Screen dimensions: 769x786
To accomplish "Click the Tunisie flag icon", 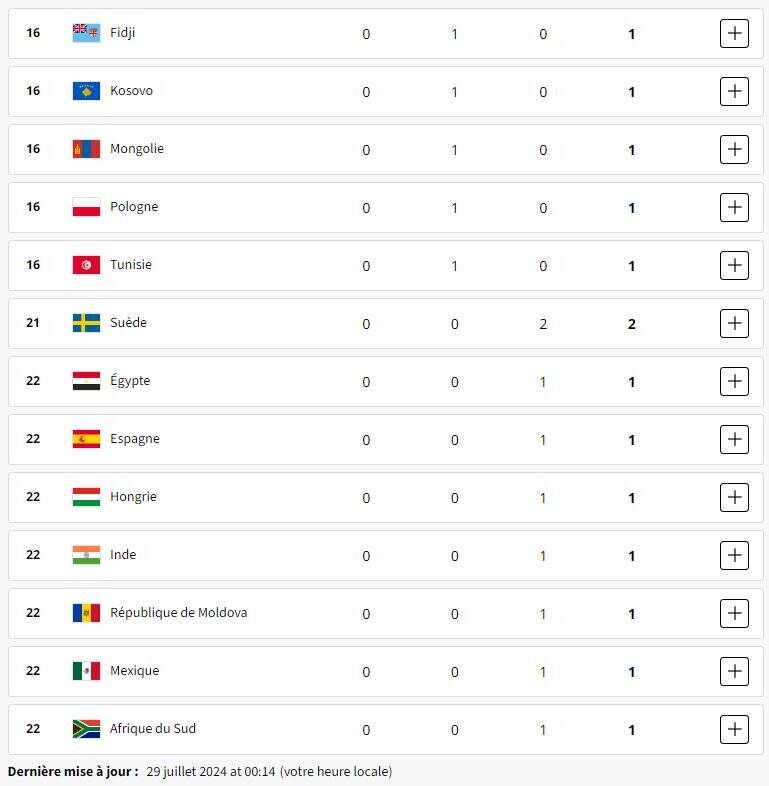I will tap(86, 265).
